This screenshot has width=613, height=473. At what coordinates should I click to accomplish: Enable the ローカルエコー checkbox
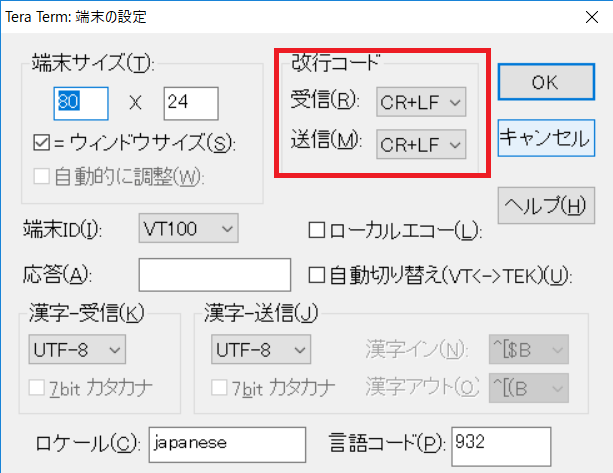coord(316,231)
